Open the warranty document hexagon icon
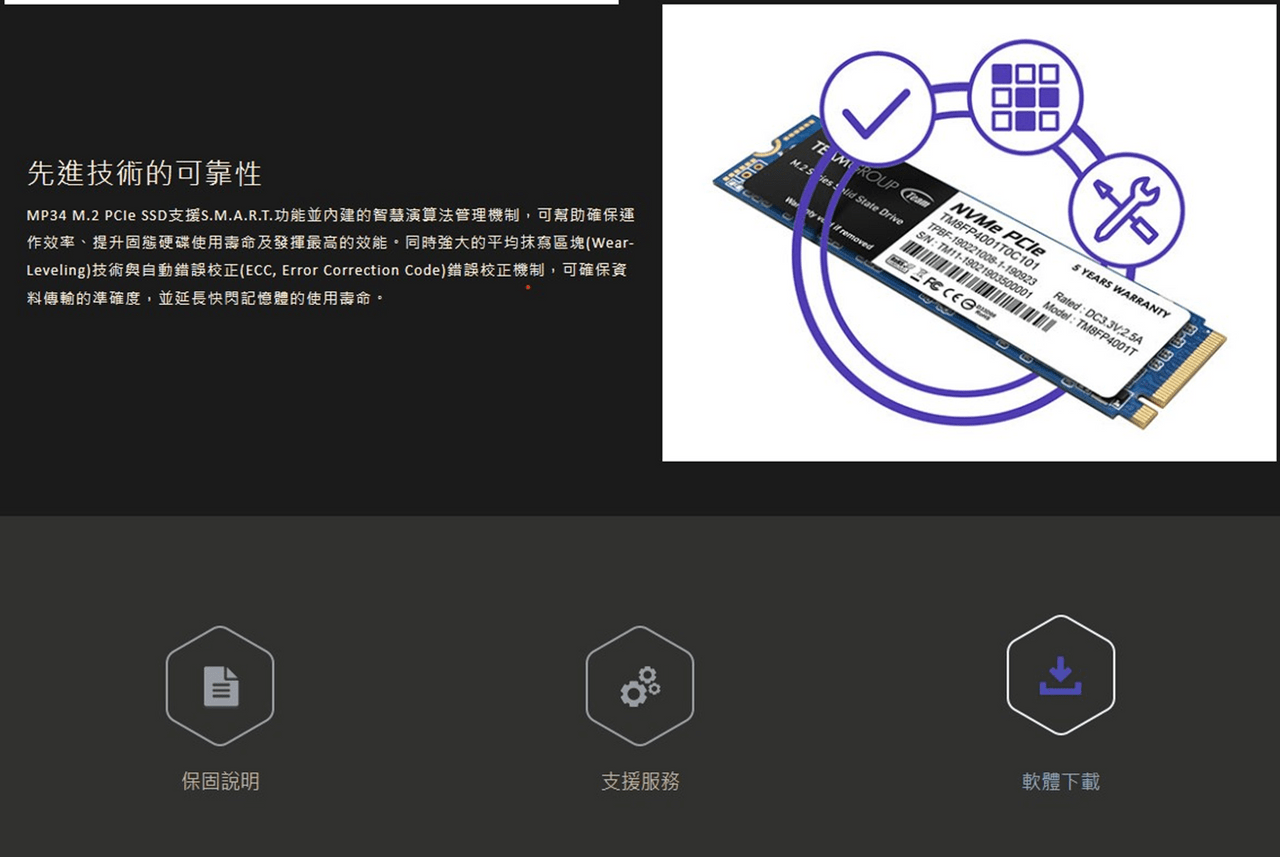 click(x=220, y=686)
